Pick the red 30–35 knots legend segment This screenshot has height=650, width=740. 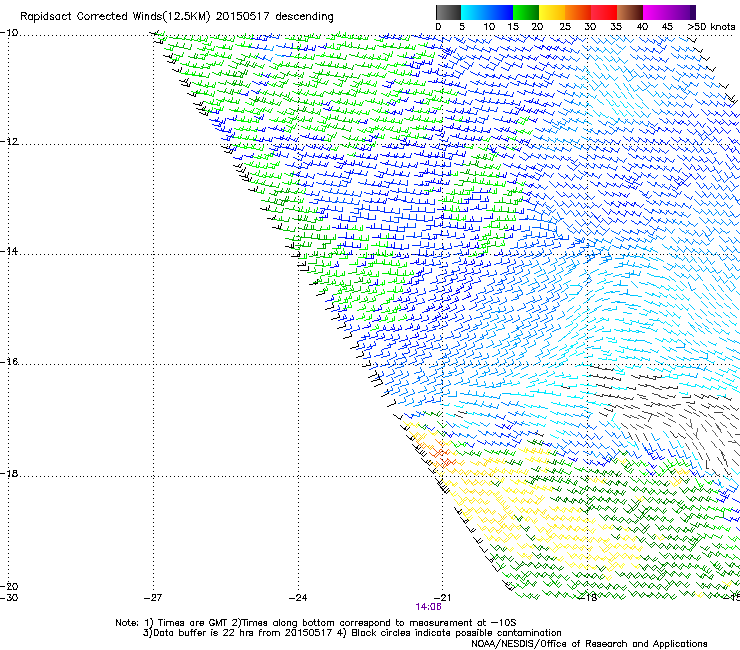tap(604, 12)
